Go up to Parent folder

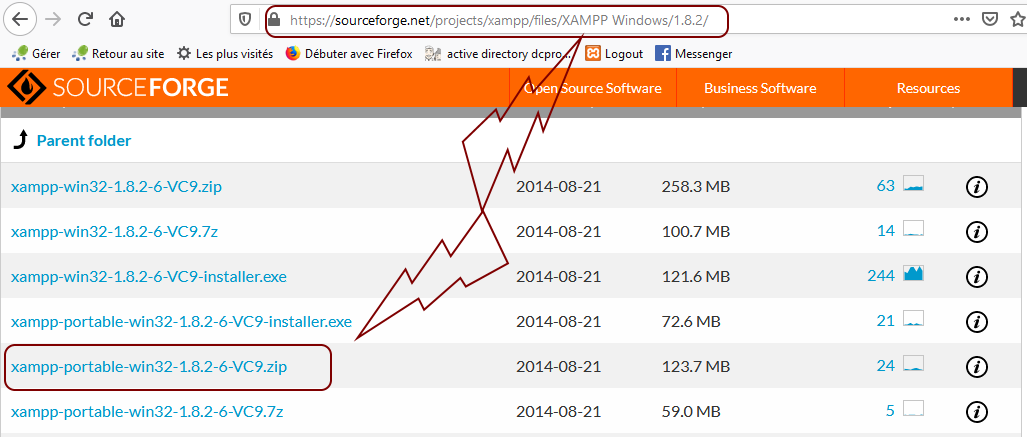click(83, 141)
